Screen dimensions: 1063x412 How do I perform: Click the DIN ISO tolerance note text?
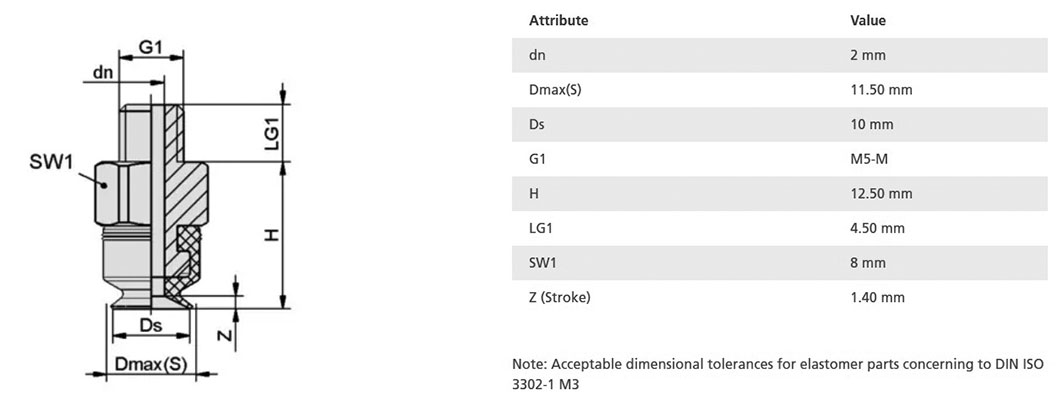(778, 374)
